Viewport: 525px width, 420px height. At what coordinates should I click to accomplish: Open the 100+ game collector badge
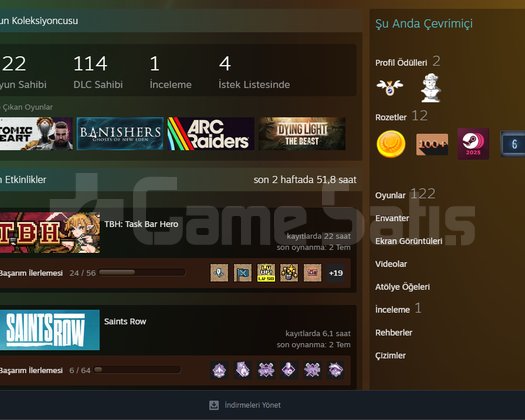[432, 144]
